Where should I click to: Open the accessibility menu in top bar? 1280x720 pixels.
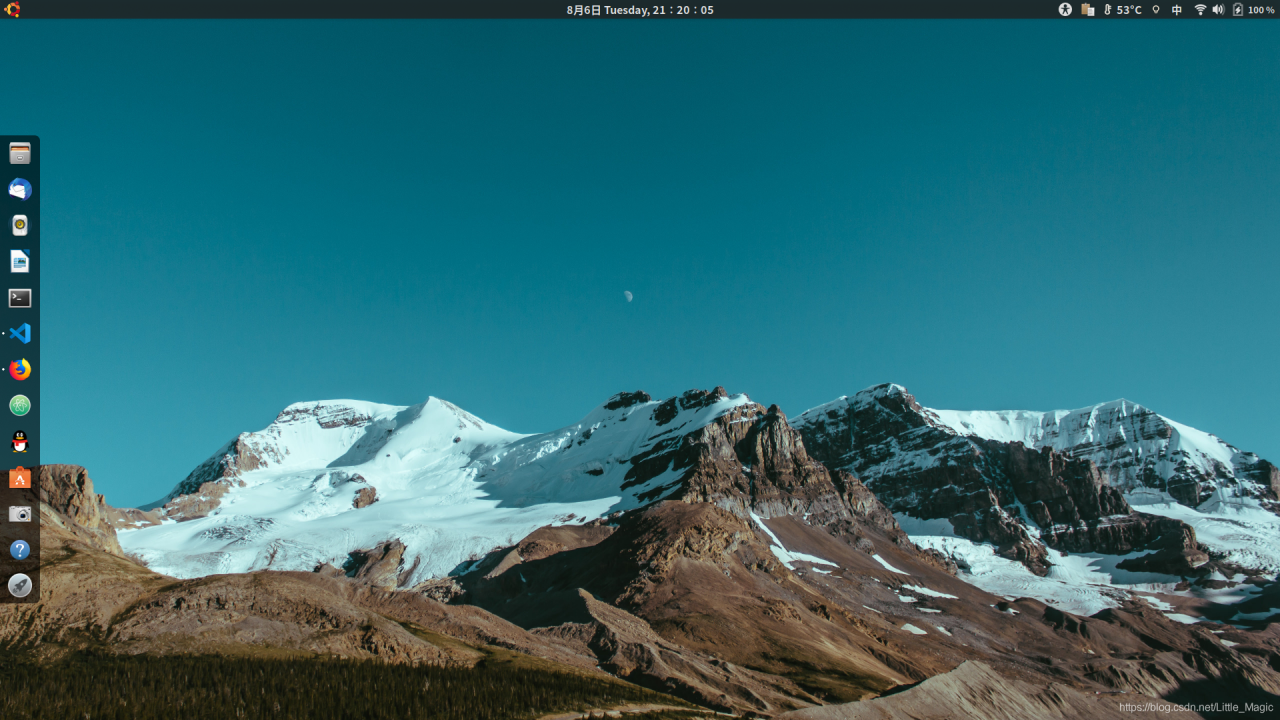tap(1065, 9)
